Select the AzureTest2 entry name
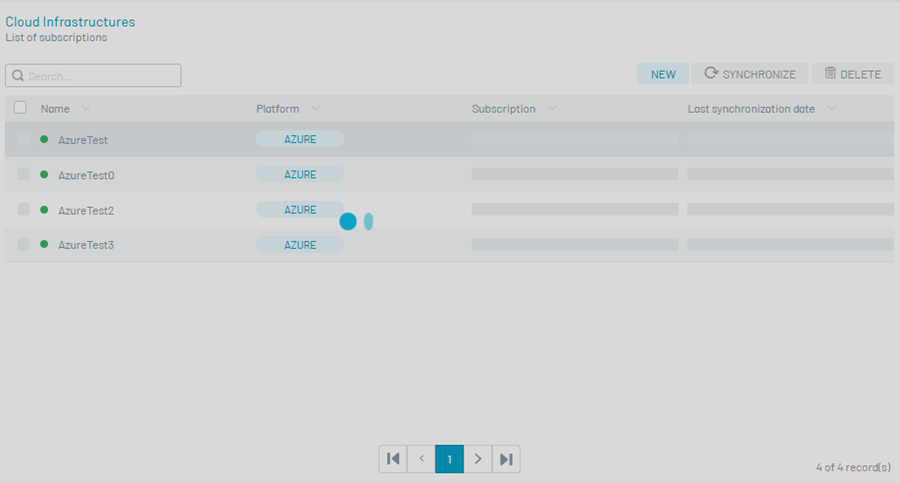This screenshot has height=483, width=900. 86,211
